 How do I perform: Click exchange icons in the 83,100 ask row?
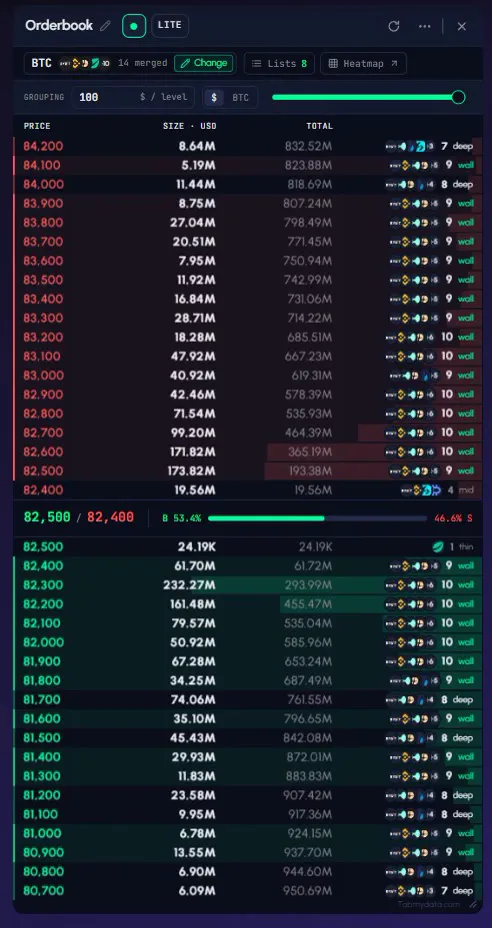tap(410, 356)
